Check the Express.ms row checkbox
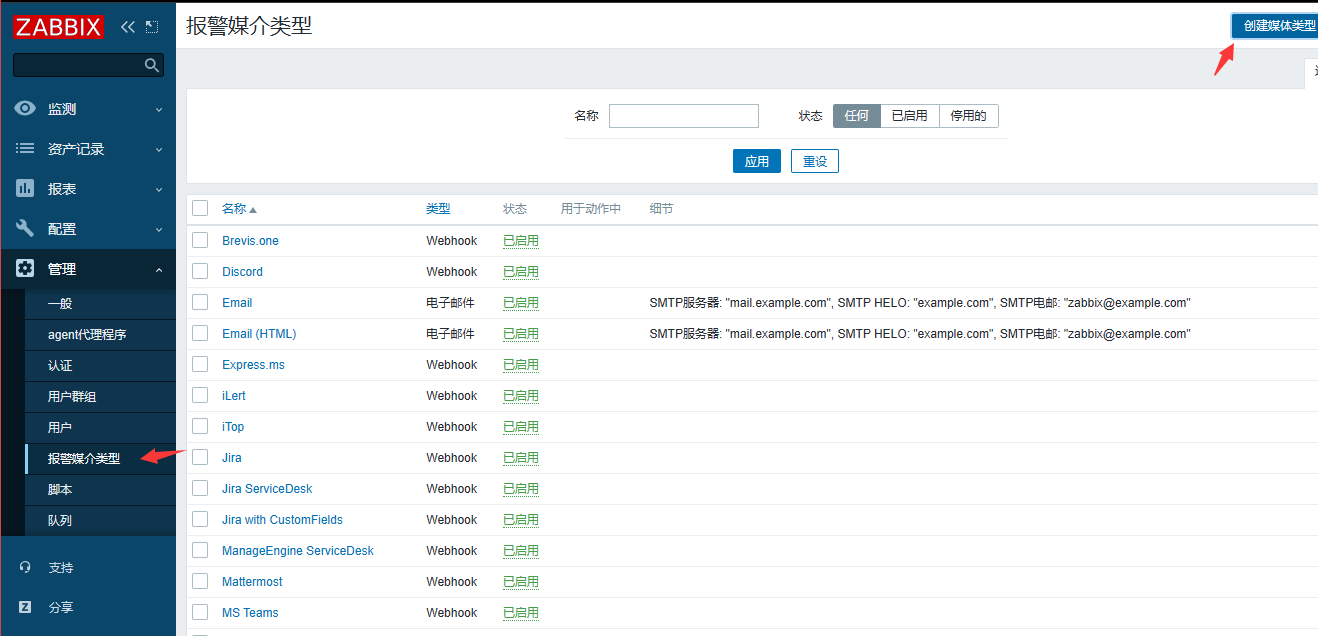Screen dimensions: 1318x636 (x=200, y=364)
